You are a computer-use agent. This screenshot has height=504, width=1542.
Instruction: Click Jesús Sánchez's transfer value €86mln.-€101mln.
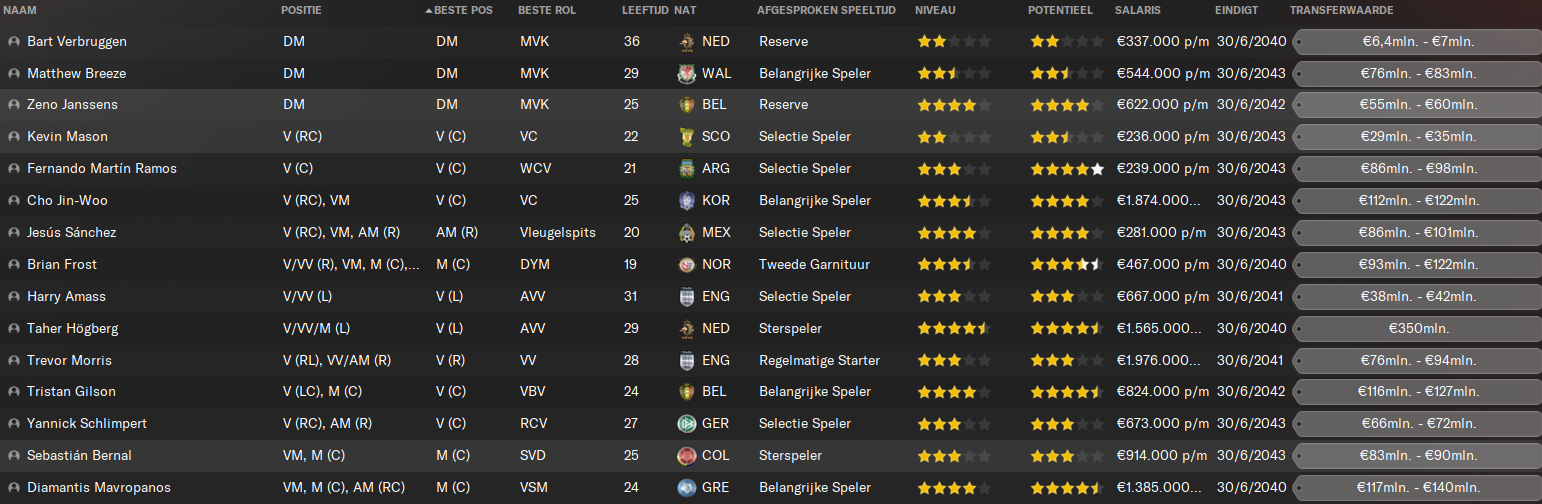coord(1417,233)
